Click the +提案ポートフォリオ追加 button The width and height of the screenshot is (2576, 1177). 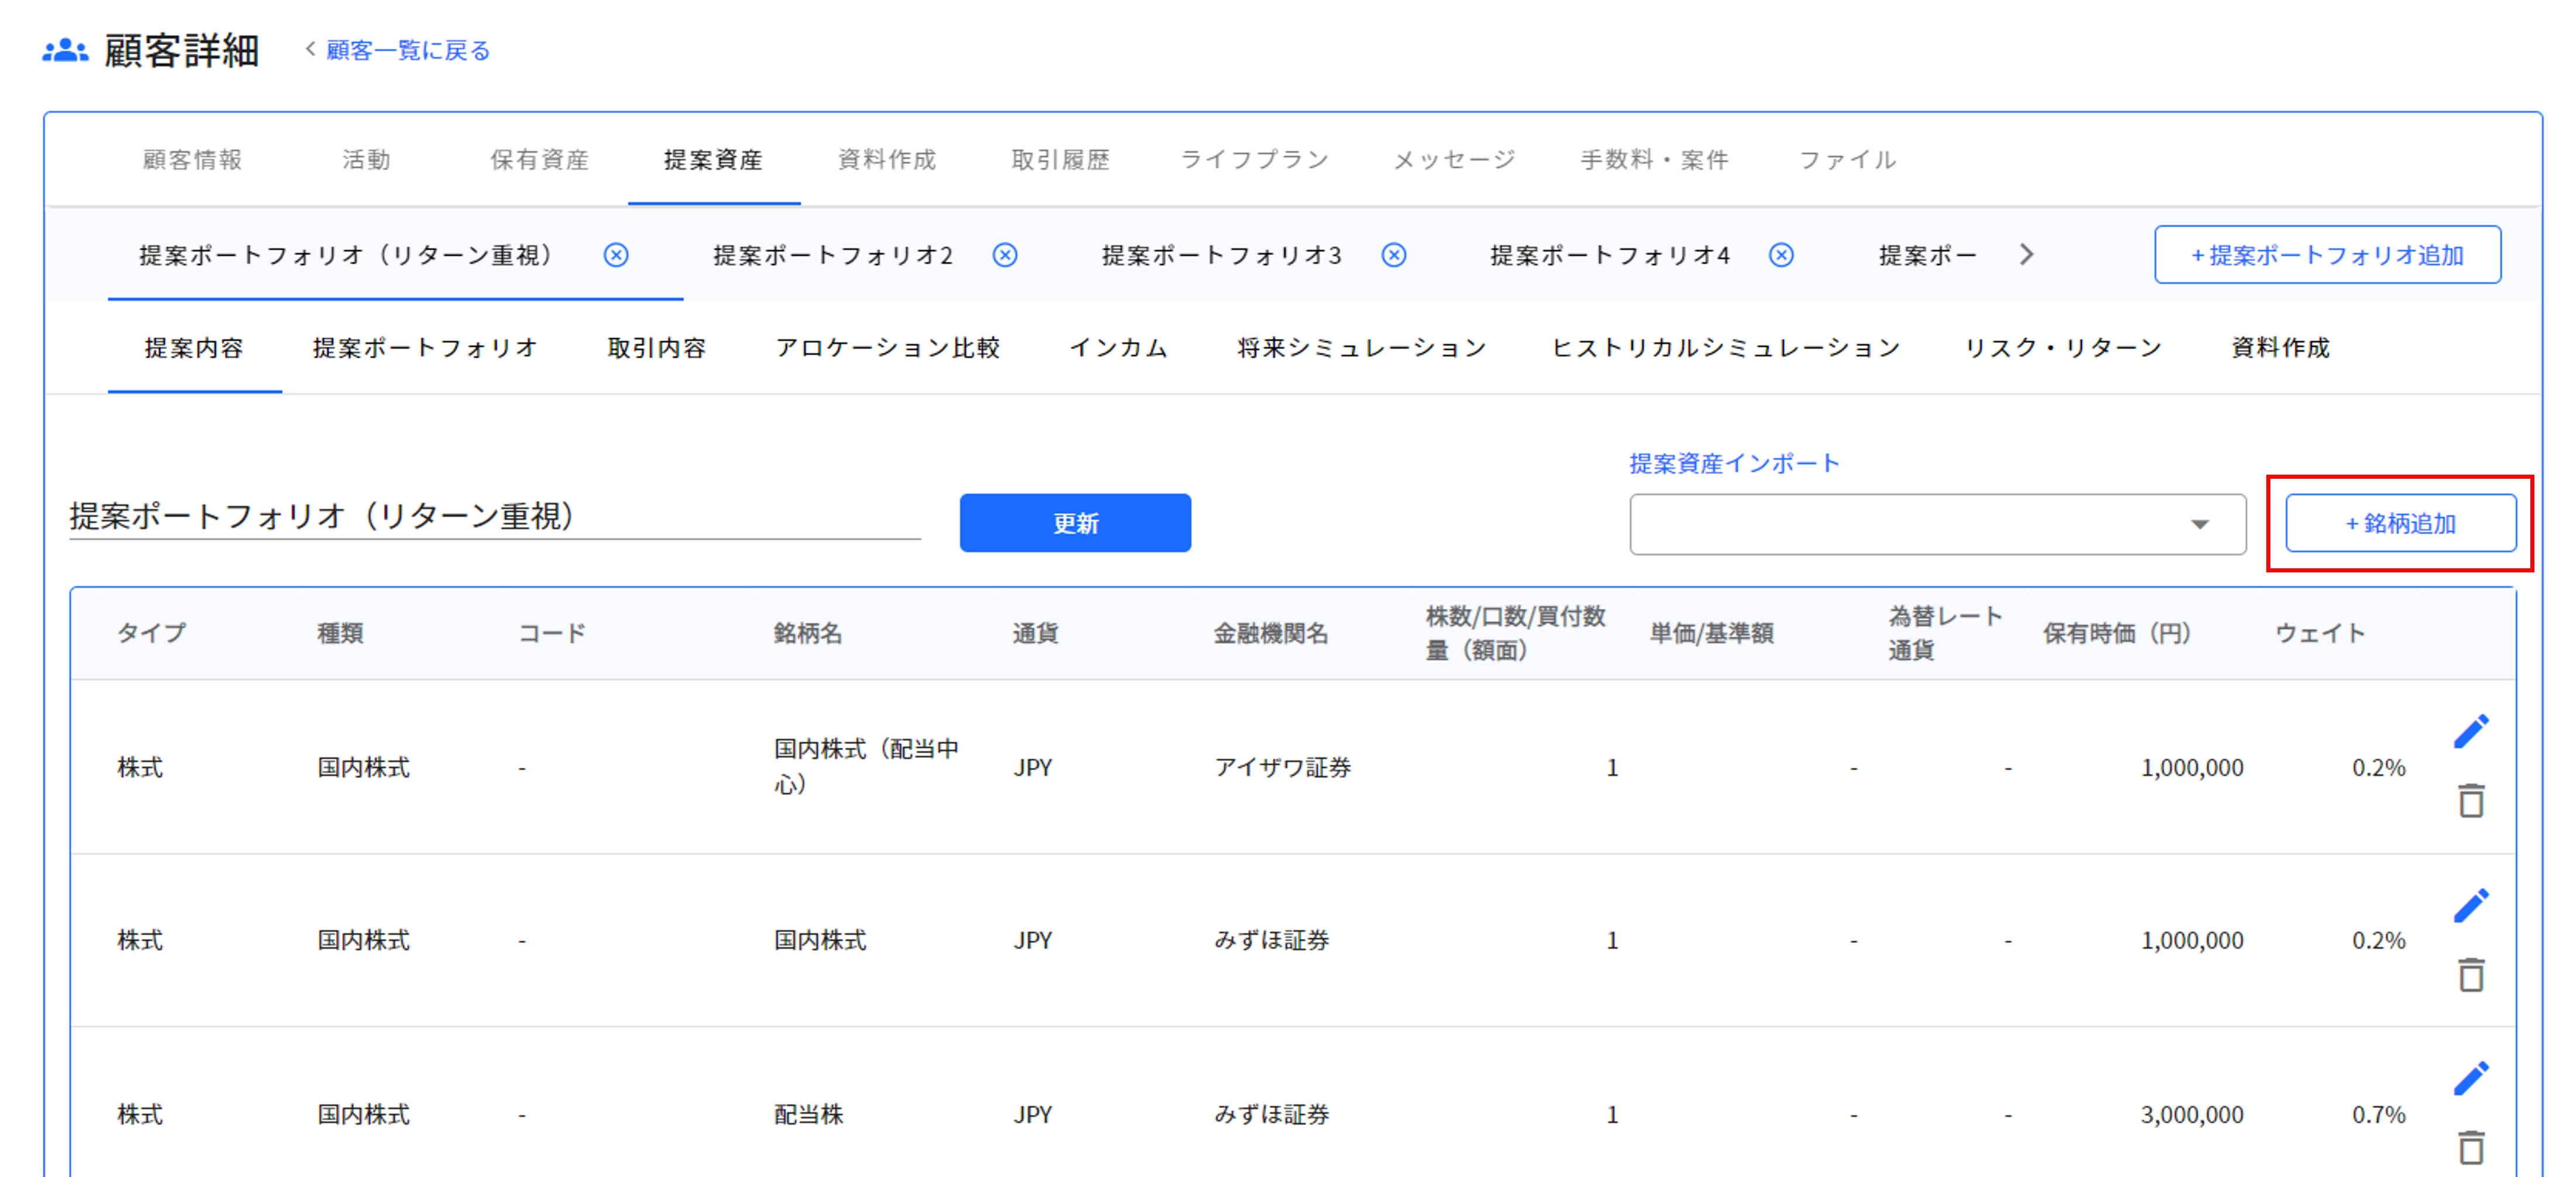click(2327, 255)
